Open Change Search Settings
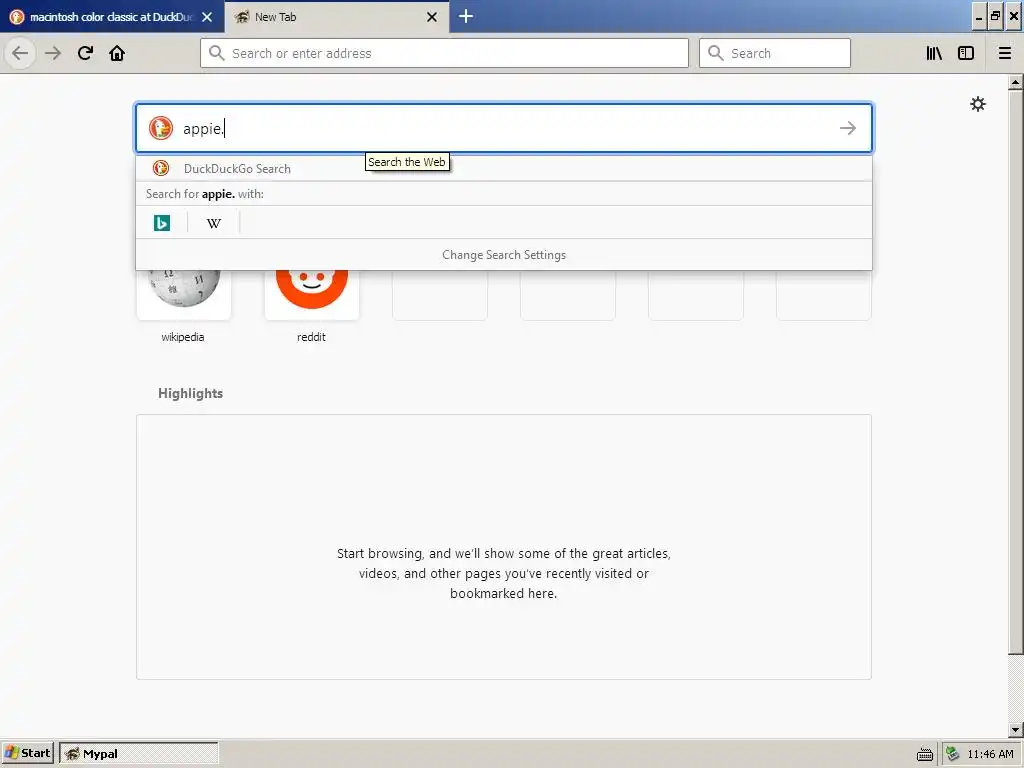 (x=504, y=255)
